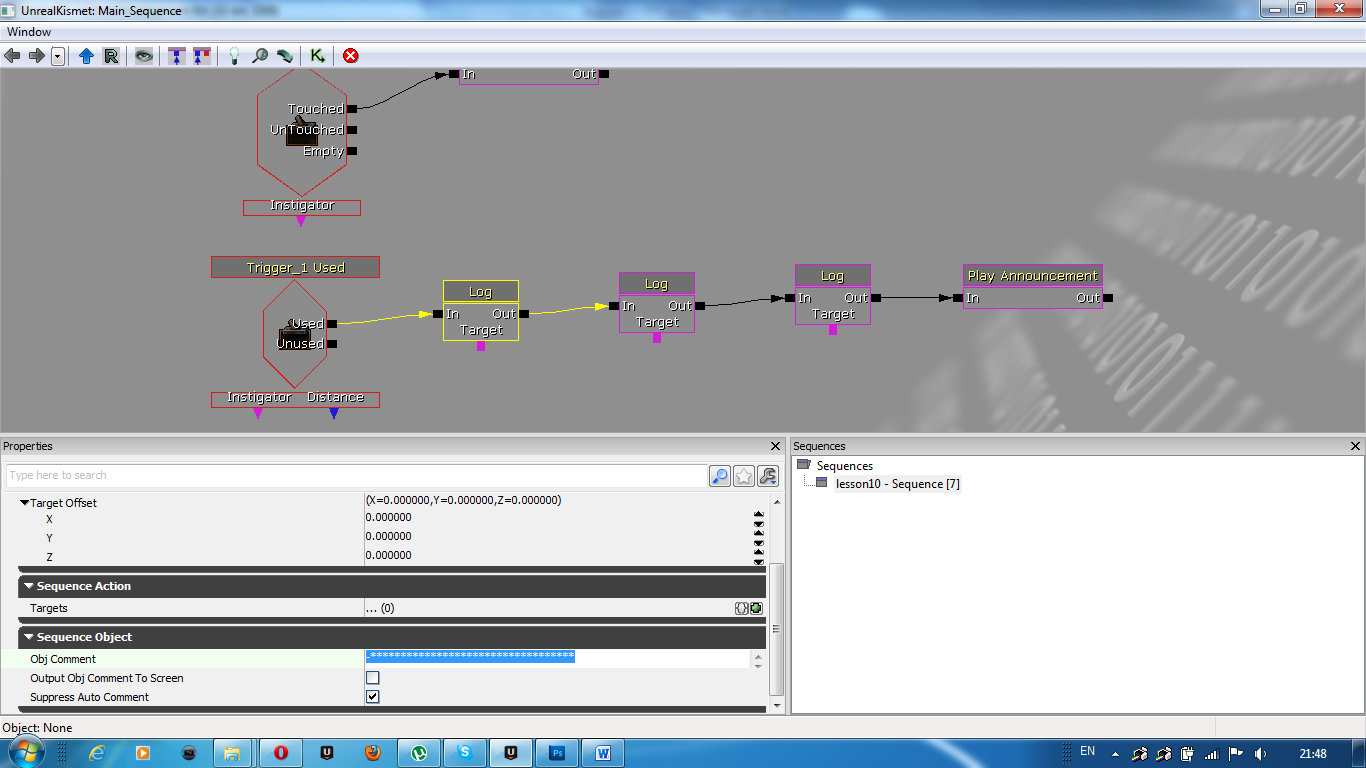The image size is (1366, 768).
Task: Click the Z value spinner arrows
Action: point(758,556)
